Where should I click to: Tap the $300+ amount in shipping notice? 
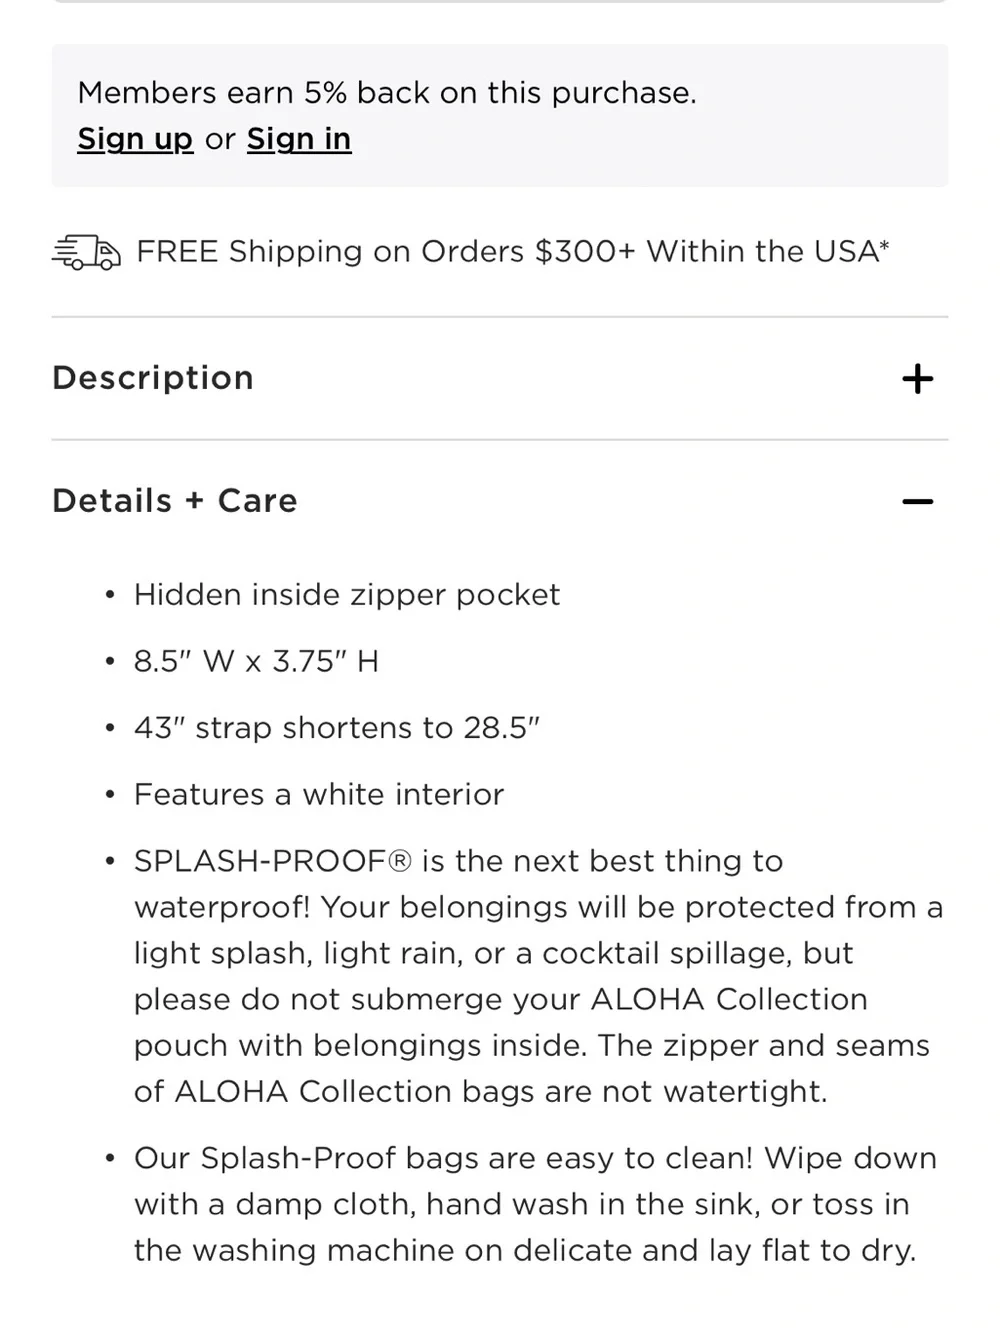click(585, 251)
